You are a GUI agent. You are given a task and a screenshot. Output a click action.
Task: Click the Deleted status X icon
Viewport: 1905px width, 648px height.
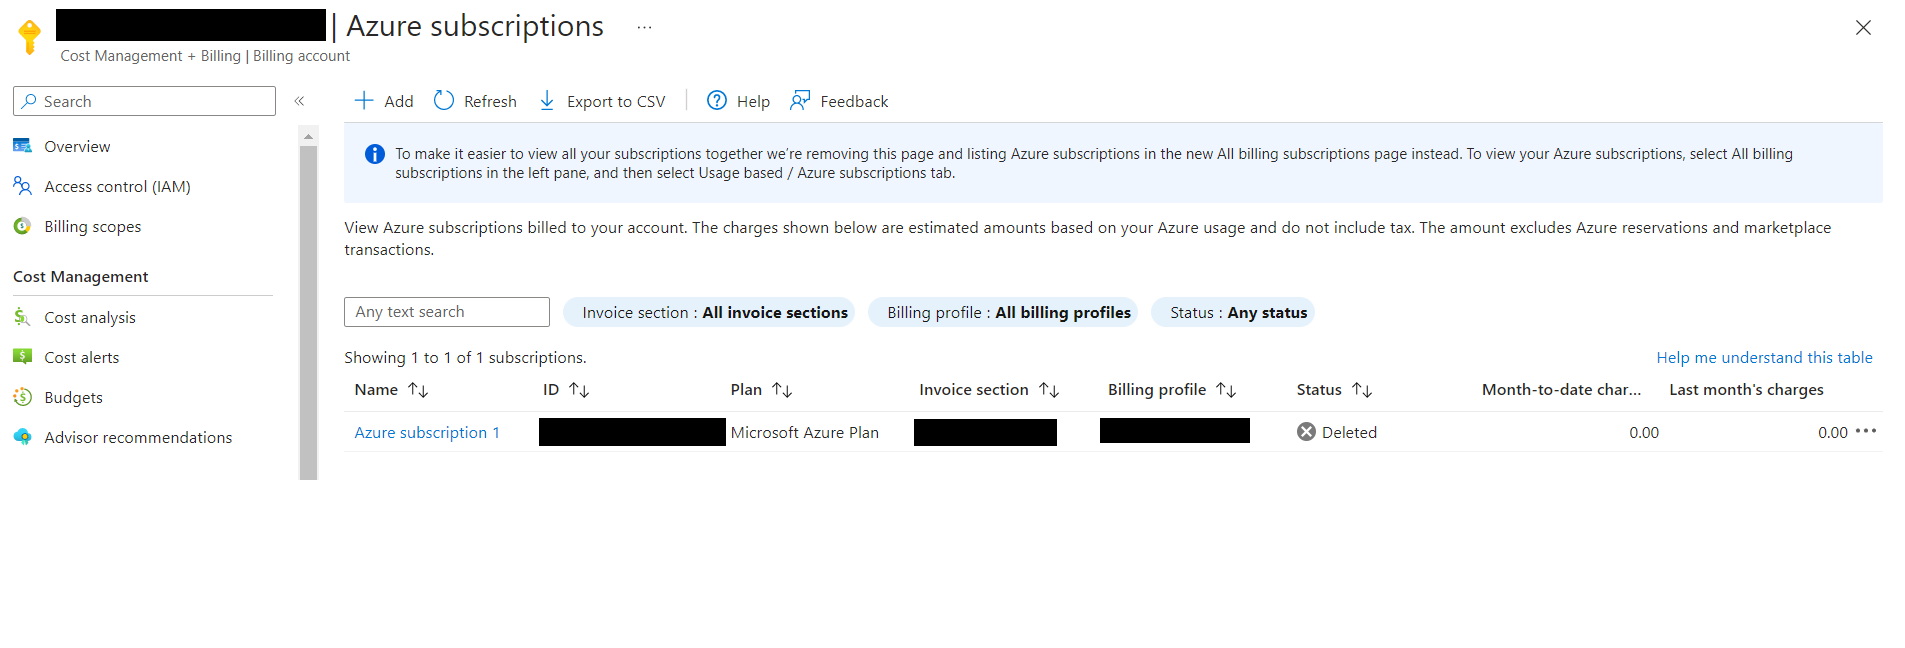click(1306, 432)
